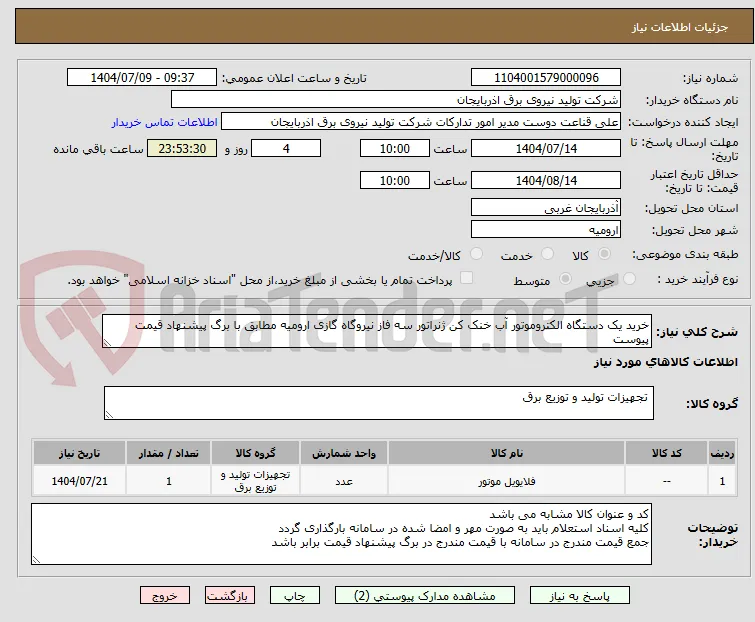Select the کالا/خدمت radio button
Screen dimensions: 755x622
[x=476, y=254]
